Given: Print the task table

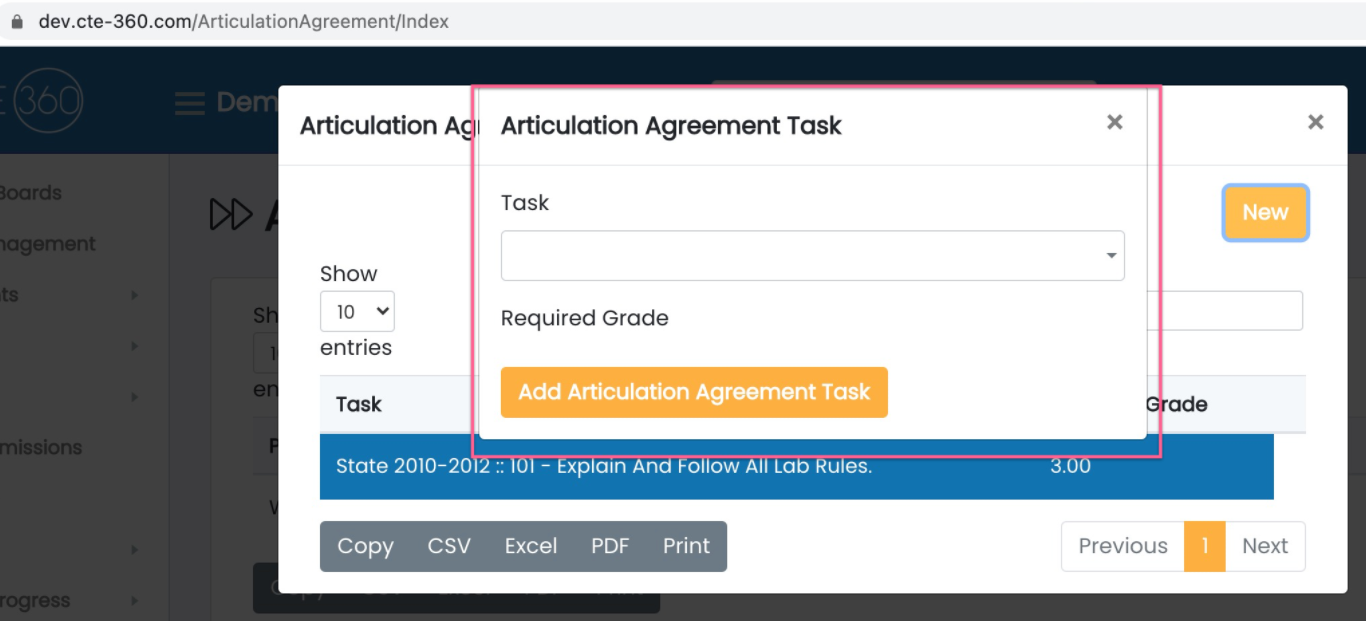Looking at the screenshot, I should [686, 546].
